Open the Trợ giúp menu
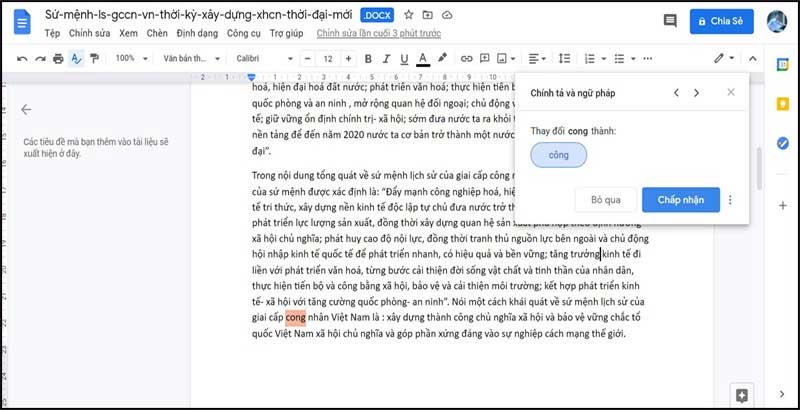The height and width of the screenshot is (410, 800). coord(286,34)
